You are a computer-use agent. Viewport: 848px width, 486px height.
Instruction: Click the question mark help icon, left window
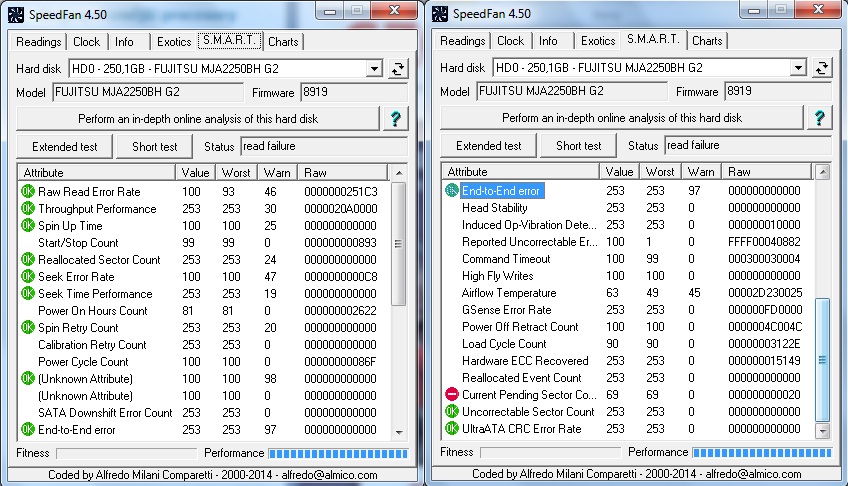395,118
